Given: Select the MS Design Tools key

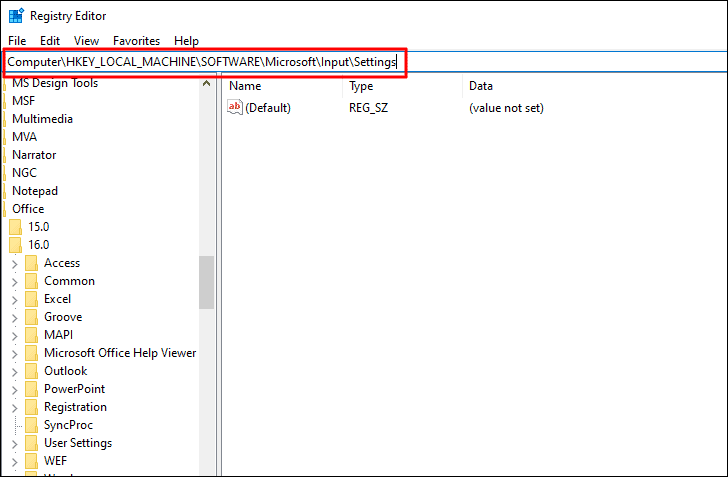Looking at the screenshot, I should 55,83.
